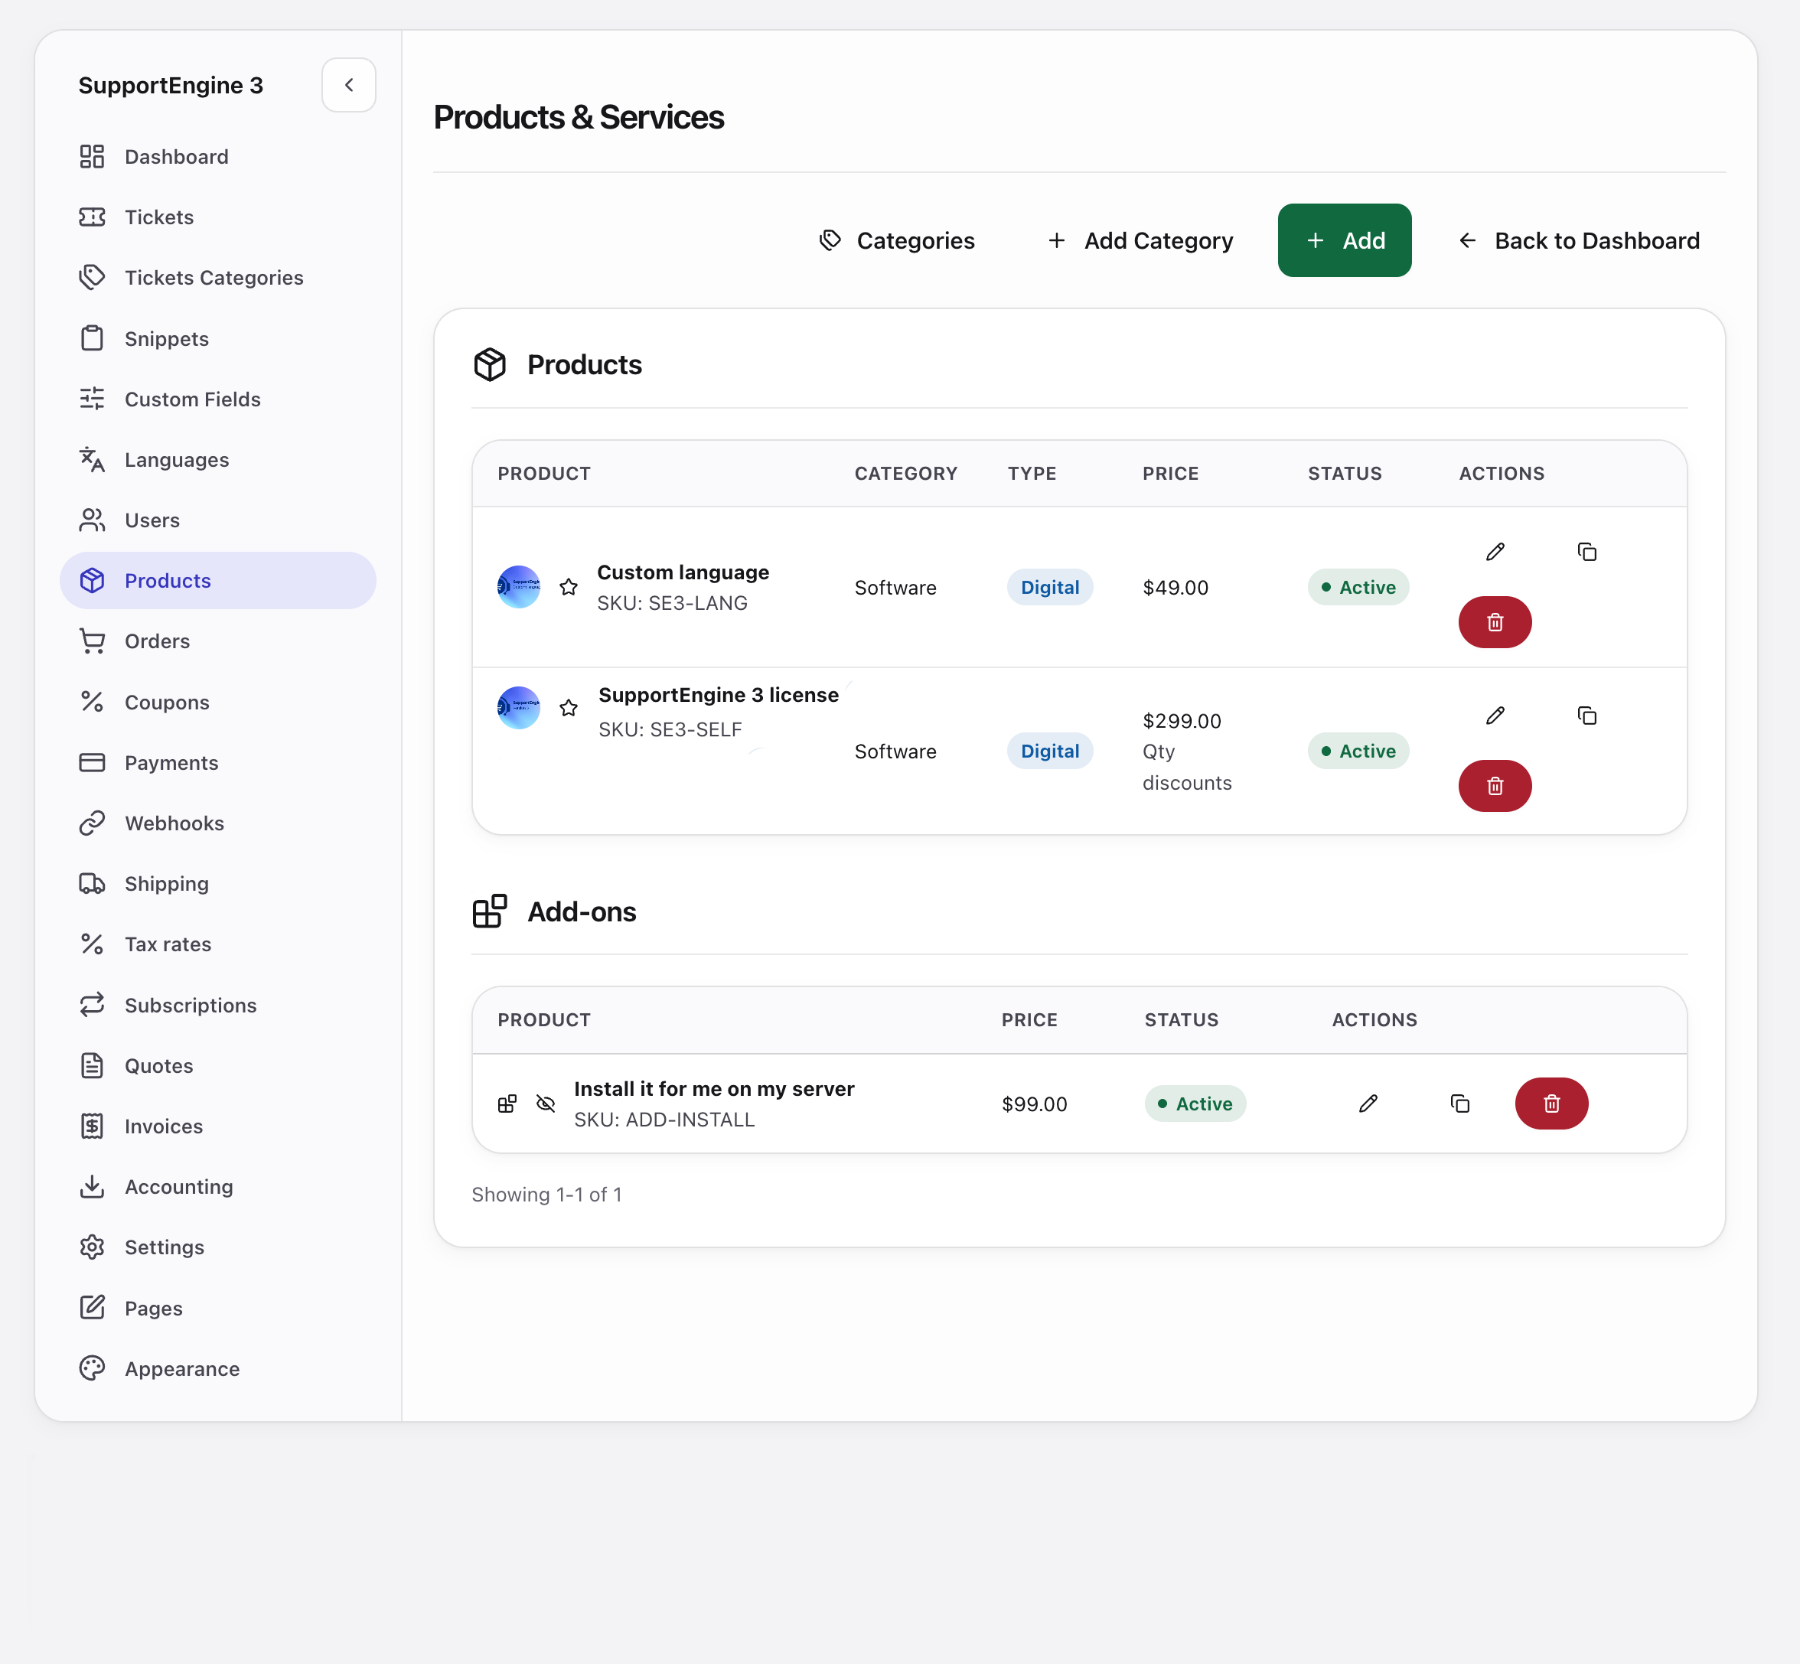The width and height of the screenshot is (1800, 1664).
Task: Go to Tickets in the sidebar
Action: (x=218, y=217)
